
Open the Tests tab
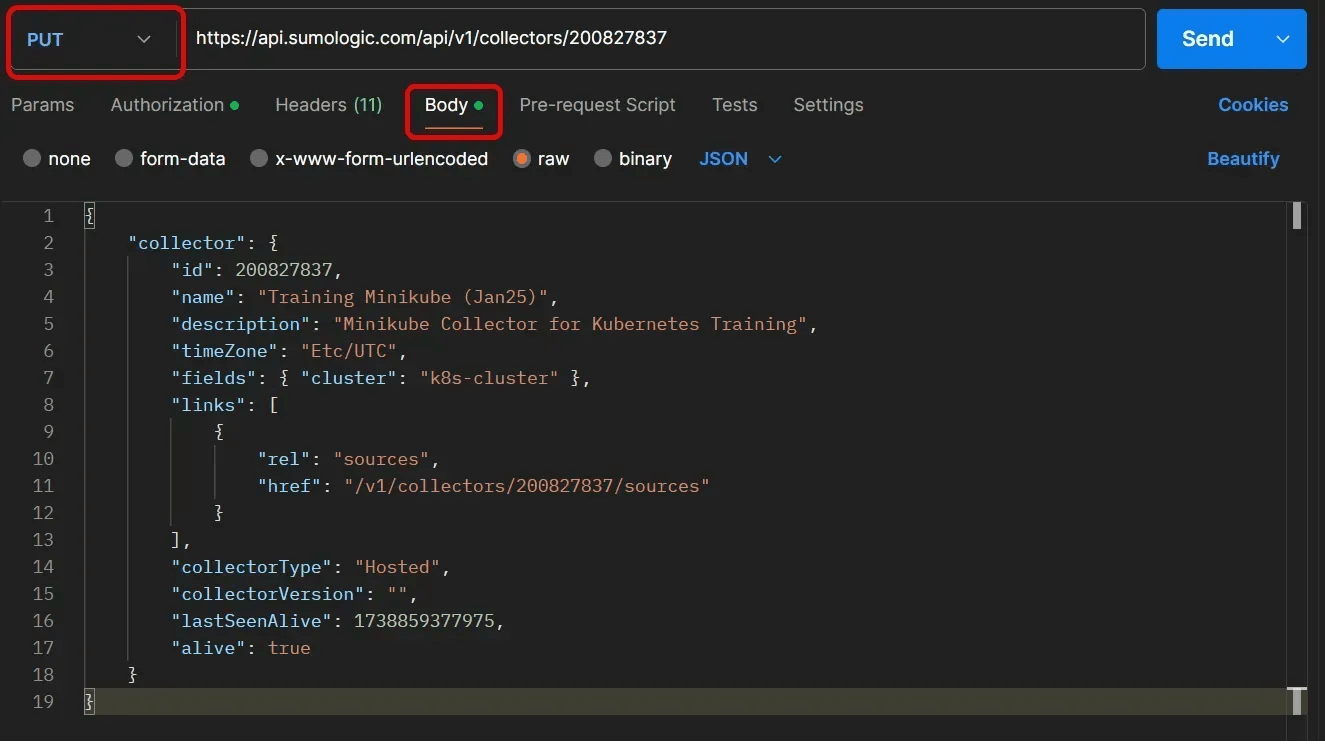[x=734, y=105]
